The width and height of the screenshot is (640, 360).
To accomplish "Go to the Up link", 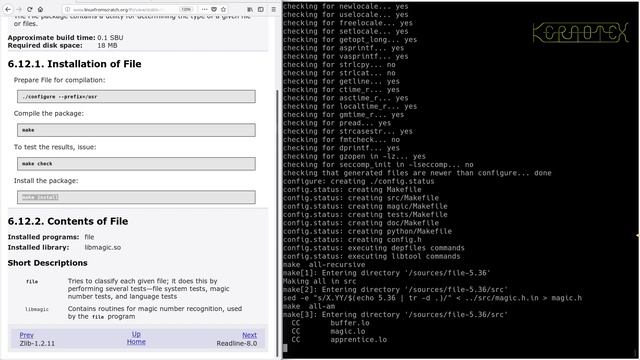I will (136, 334).
